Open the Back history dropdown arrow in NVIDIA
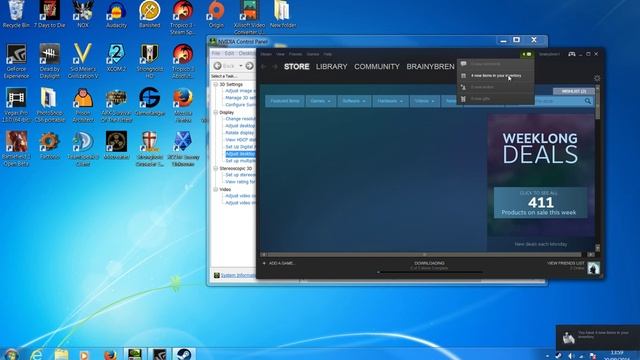Image resolution: width=640 pixels, height=360 pixels. pyautogui.click(x=241, y=66)
